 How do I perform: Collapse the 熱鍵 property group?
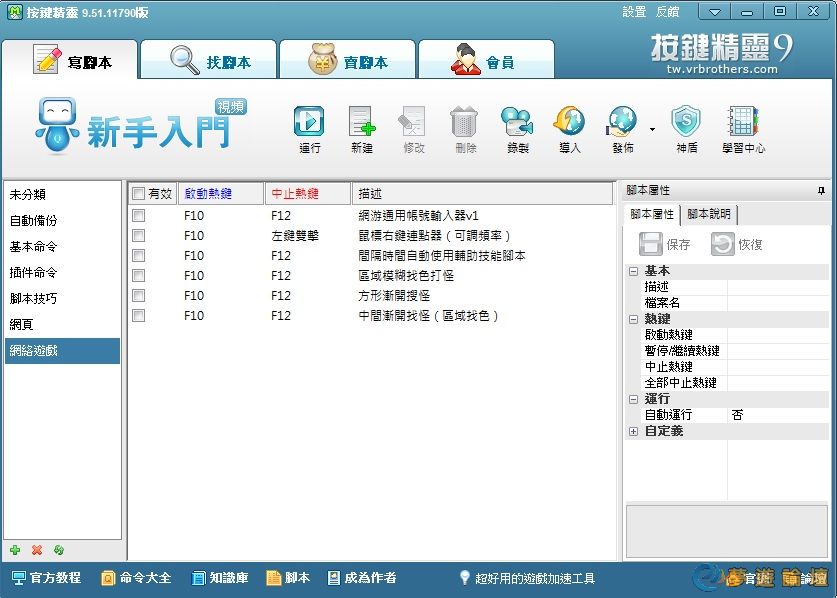click(x=633, y=319)
